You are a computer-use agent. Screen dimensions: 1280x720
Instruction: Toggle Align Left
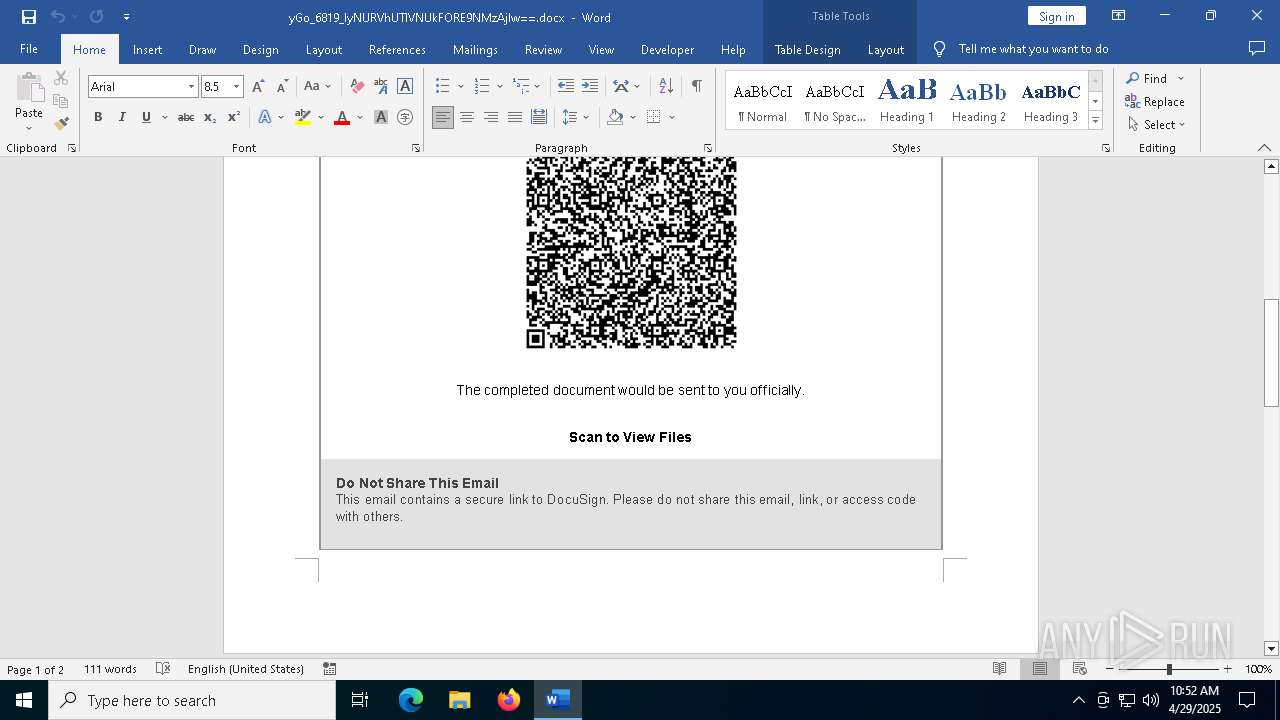443,118
